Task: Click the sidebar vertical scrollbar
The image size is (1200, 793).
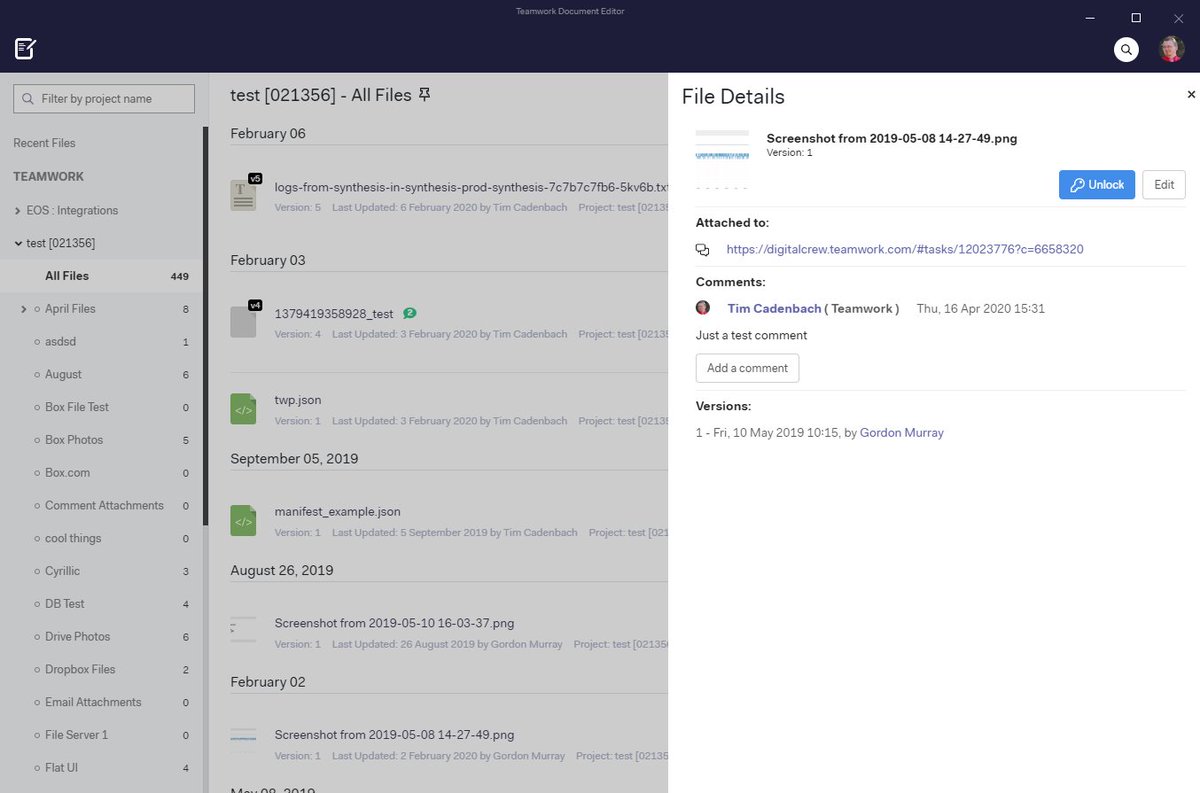Action: click(x=206, y=326)
